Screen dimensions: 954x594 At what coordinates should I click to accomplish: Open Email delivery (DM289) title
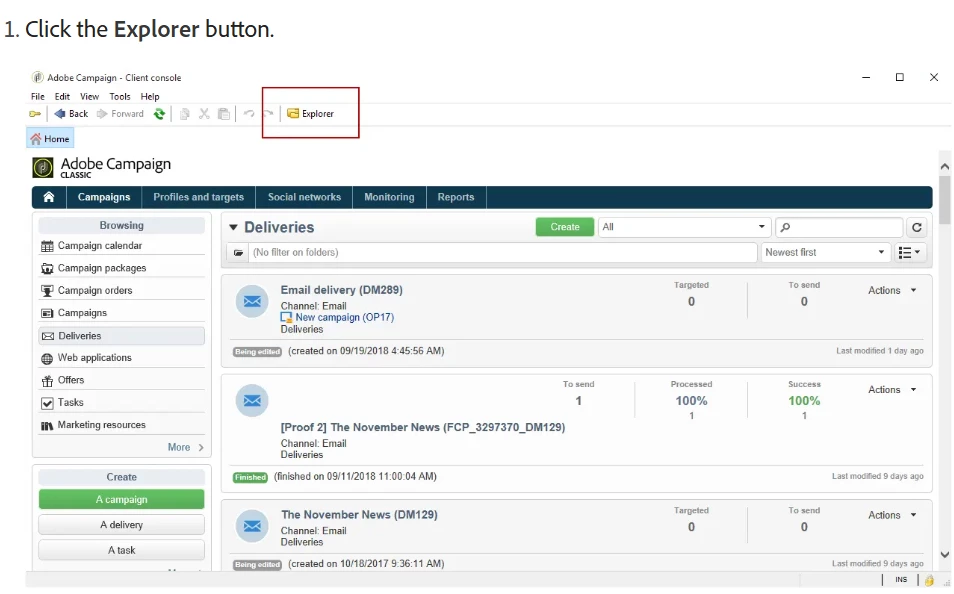coord(341,290)
